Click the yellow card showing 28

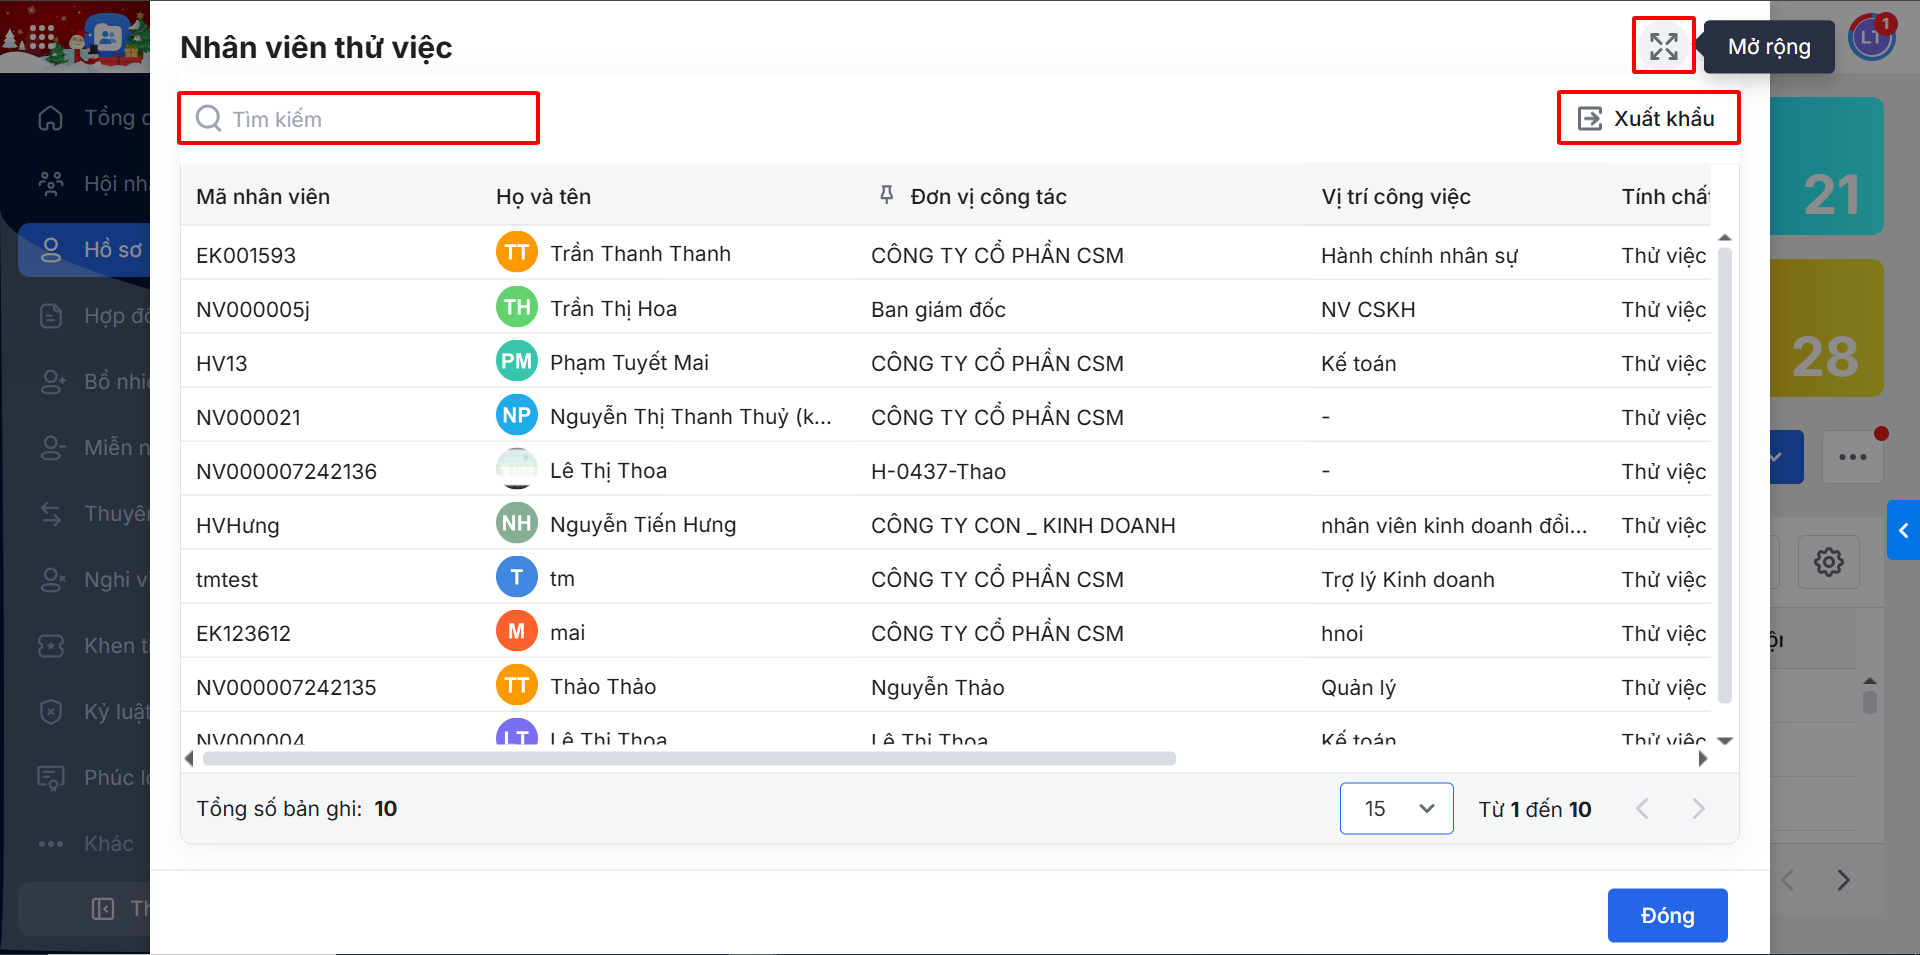pyautogui.click(x=1827, y=328)
